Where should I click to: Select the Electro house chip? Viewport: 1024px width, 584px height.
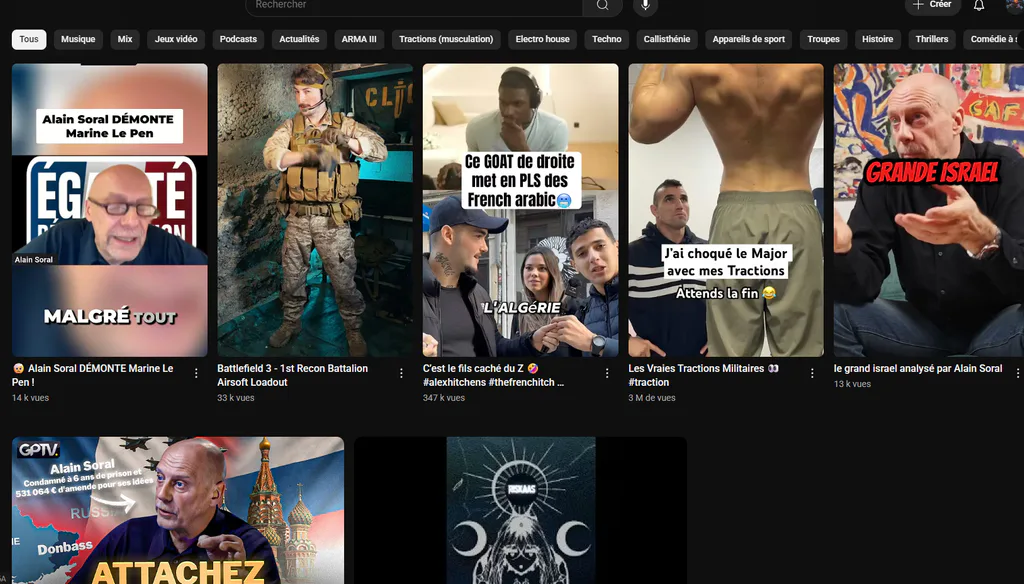click(x=542, y=39)
